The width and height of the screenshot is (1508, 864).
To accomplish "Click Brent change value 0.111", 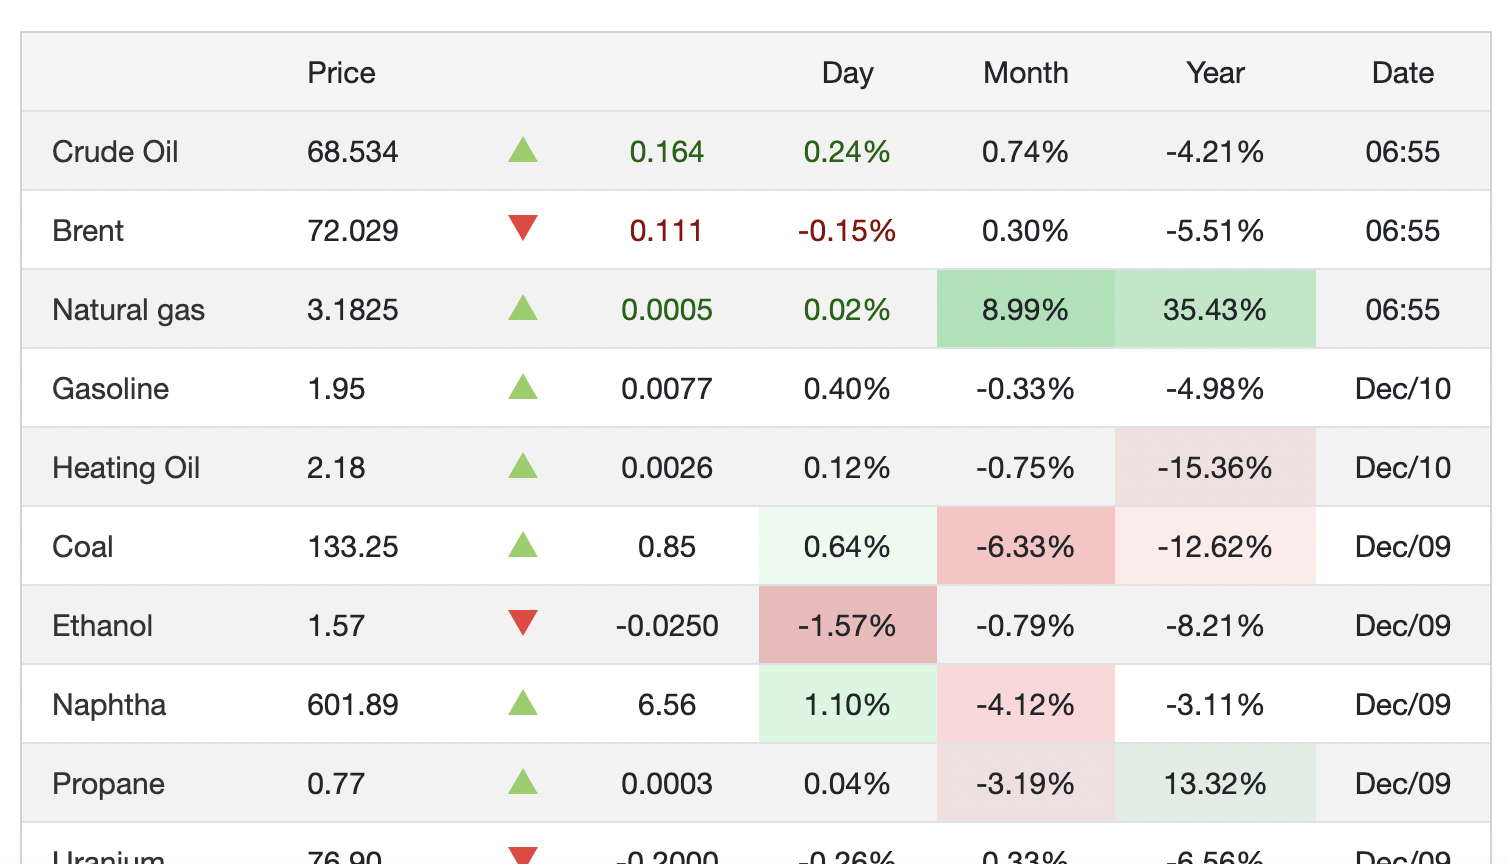I will pyautogui.click(x=666, y=231).
